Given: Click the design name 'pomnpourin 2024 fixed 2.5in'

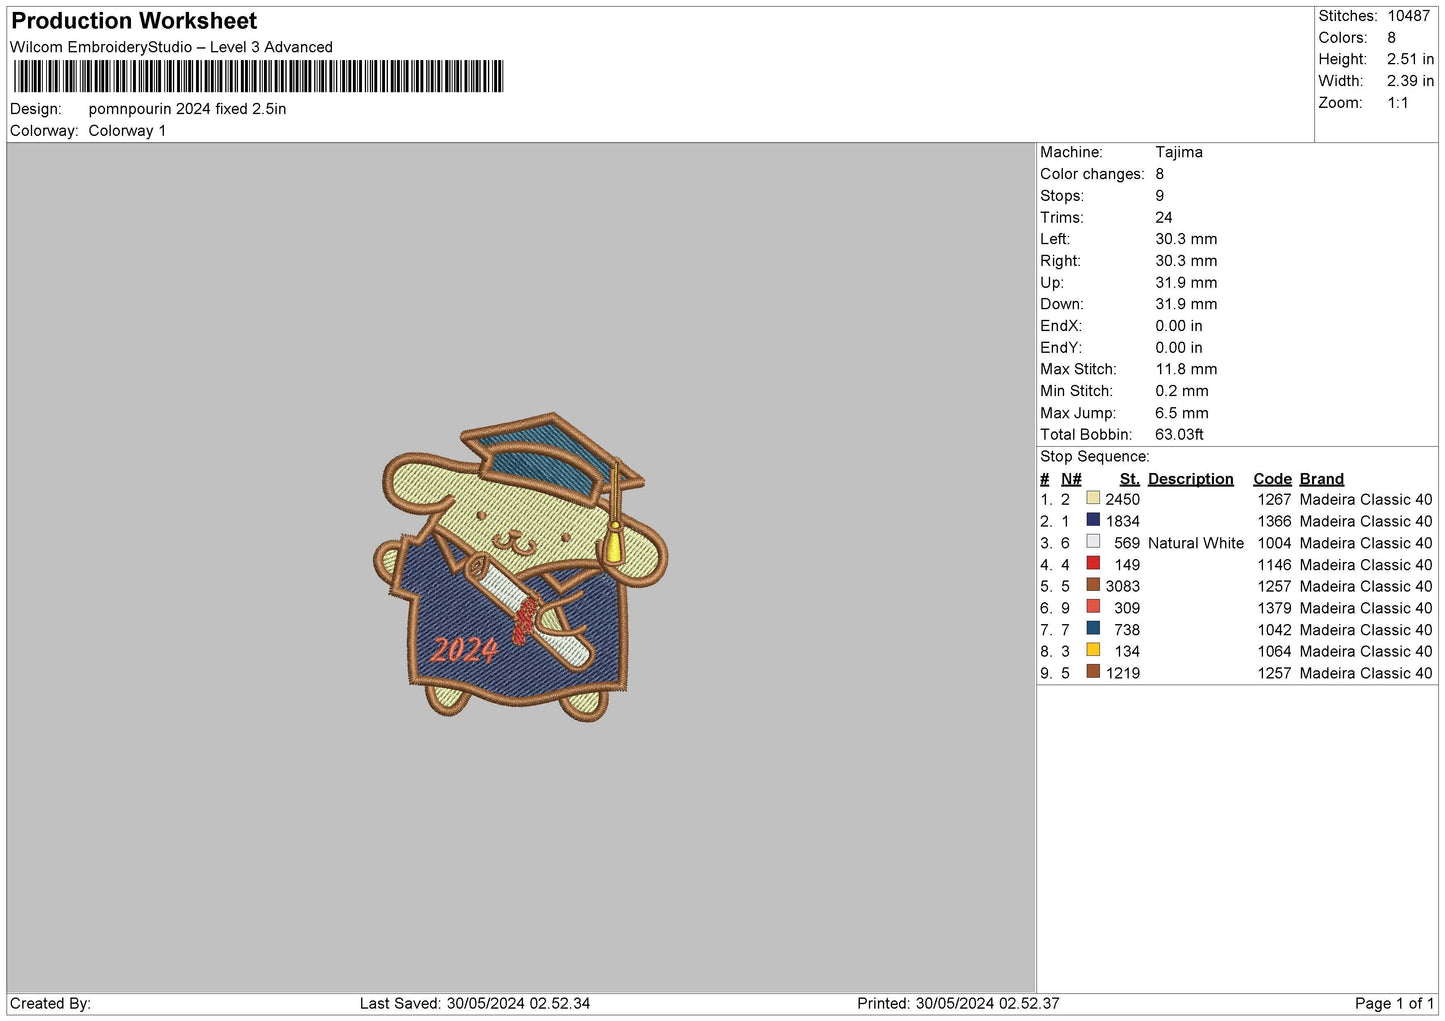Looking at the screenshot, I should click(x=187, y=109).
